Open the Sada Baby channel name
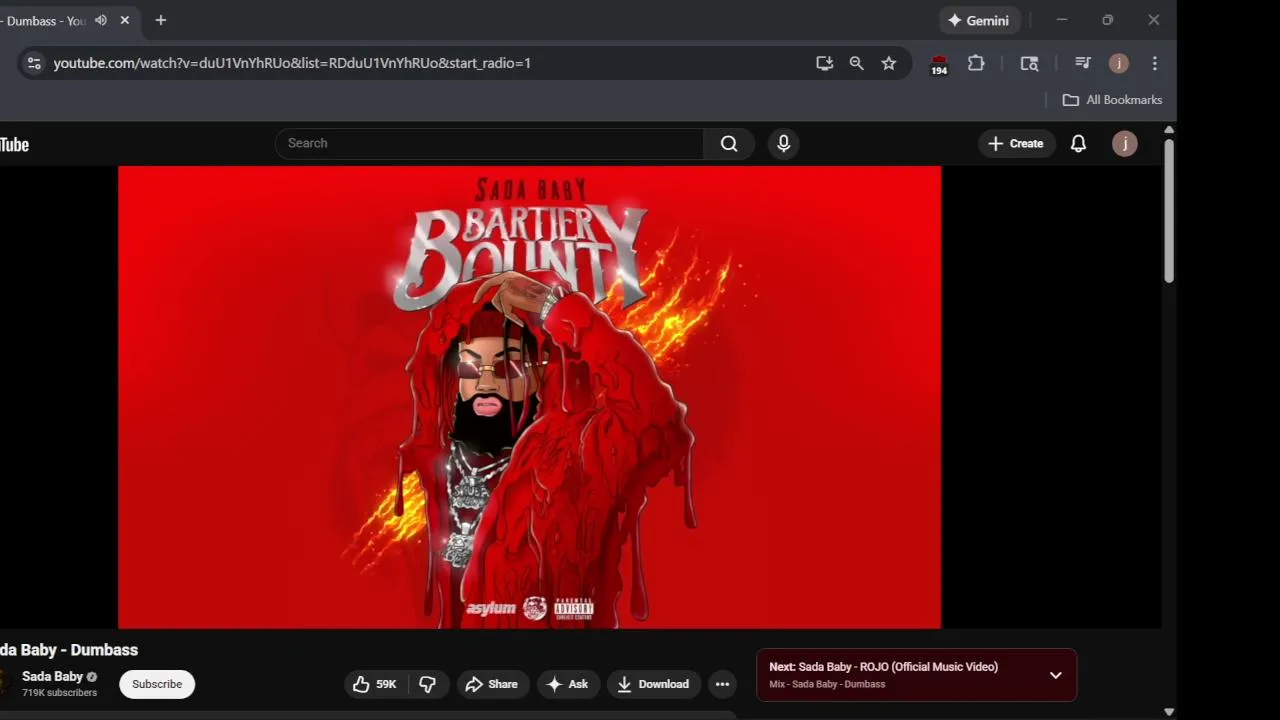 click(52, 676)
